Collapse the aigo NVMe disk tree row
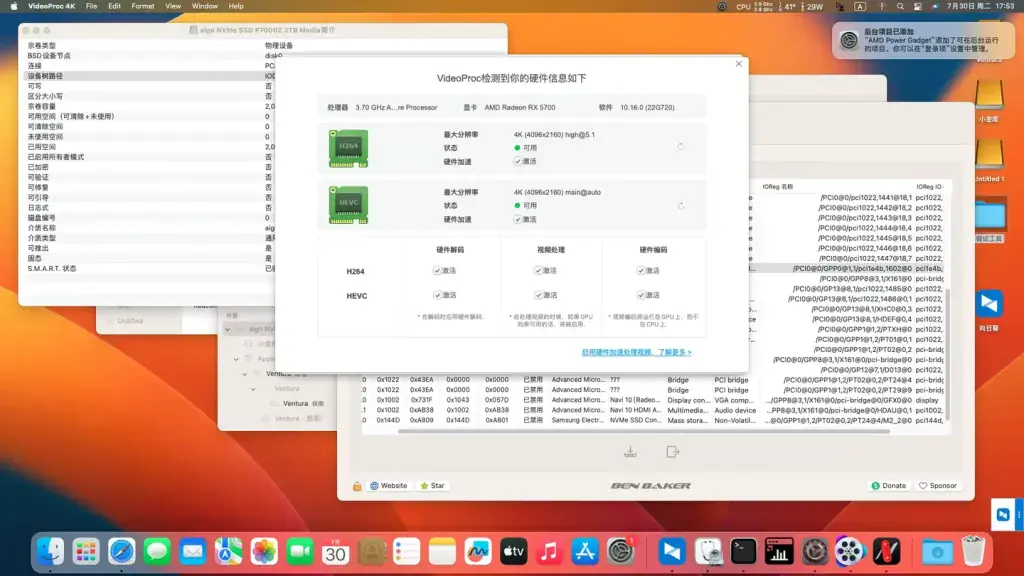Viewport: 1024px width, 576px height. click(228, 329)
